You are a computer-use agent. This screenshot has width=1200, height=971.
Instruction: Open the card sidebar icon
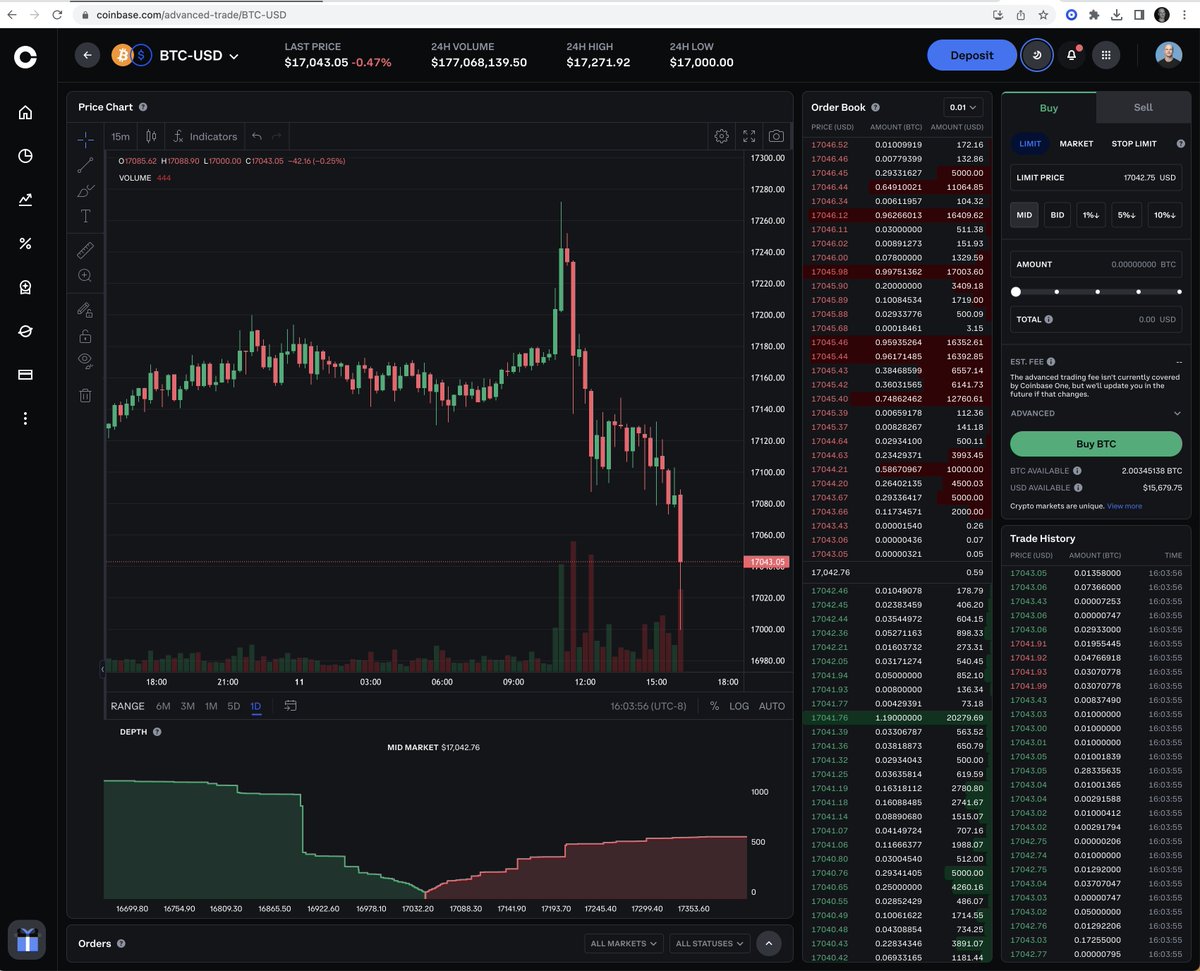(25, 375)
